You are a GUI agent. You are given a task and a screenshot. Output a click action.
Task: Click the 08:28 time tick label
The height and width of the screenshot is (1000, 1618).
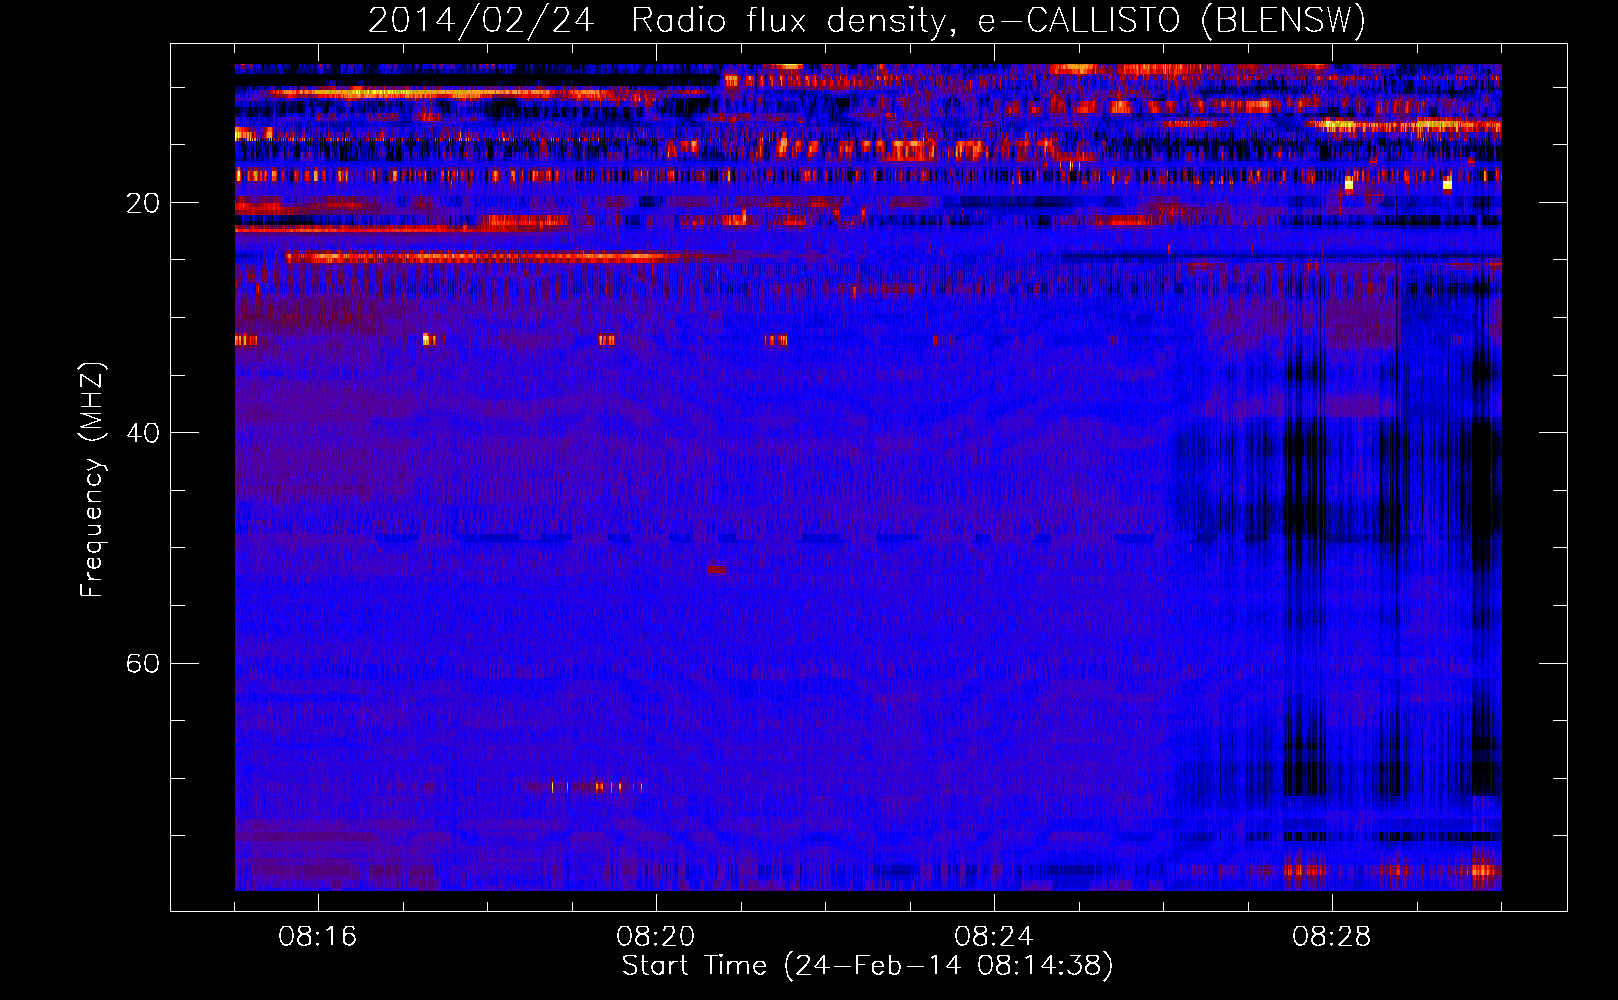click(1332, 937)
